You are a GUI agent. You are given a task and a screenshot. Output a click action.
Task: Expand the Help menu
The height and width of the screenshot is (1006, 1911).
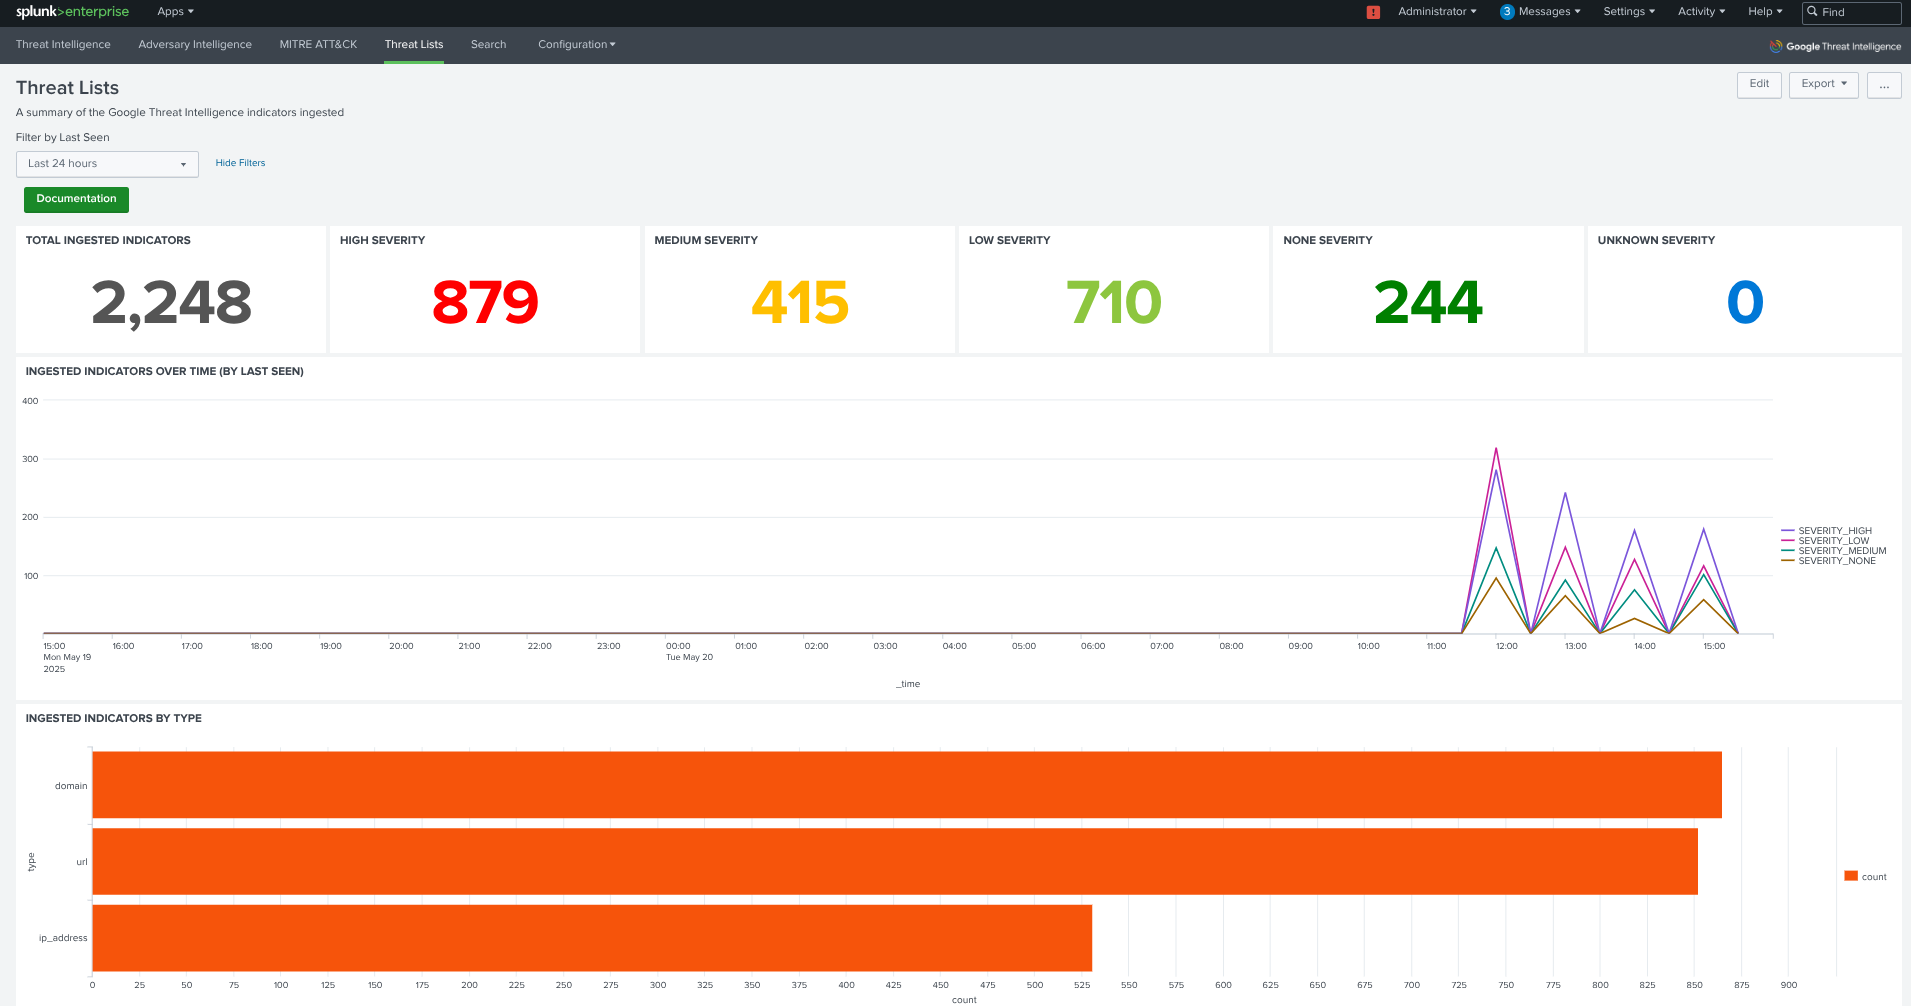tap(1765, 12)
